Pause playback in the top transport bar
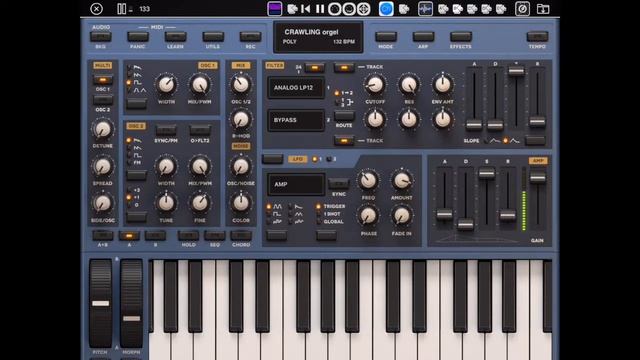640x360 pixels. click(320, 9)
